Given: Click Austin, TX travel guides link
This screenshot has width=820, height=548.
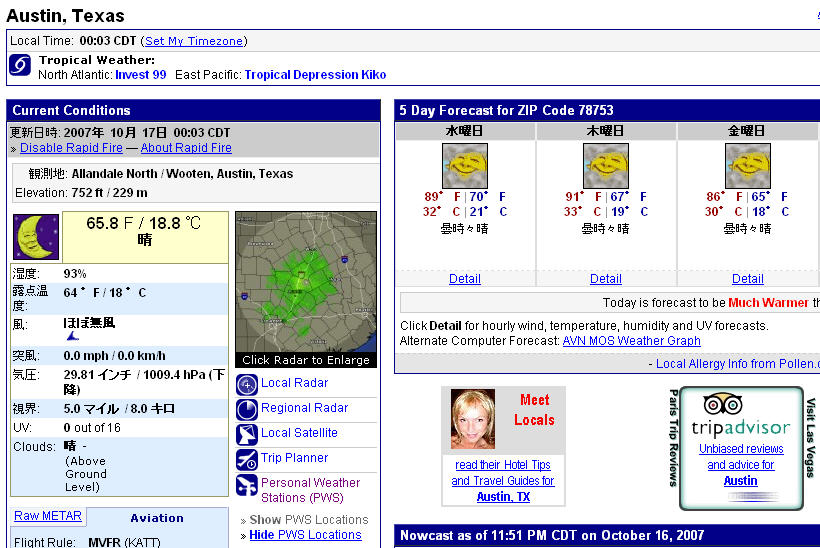Looking at the screenshot, I should pos(503,497).
